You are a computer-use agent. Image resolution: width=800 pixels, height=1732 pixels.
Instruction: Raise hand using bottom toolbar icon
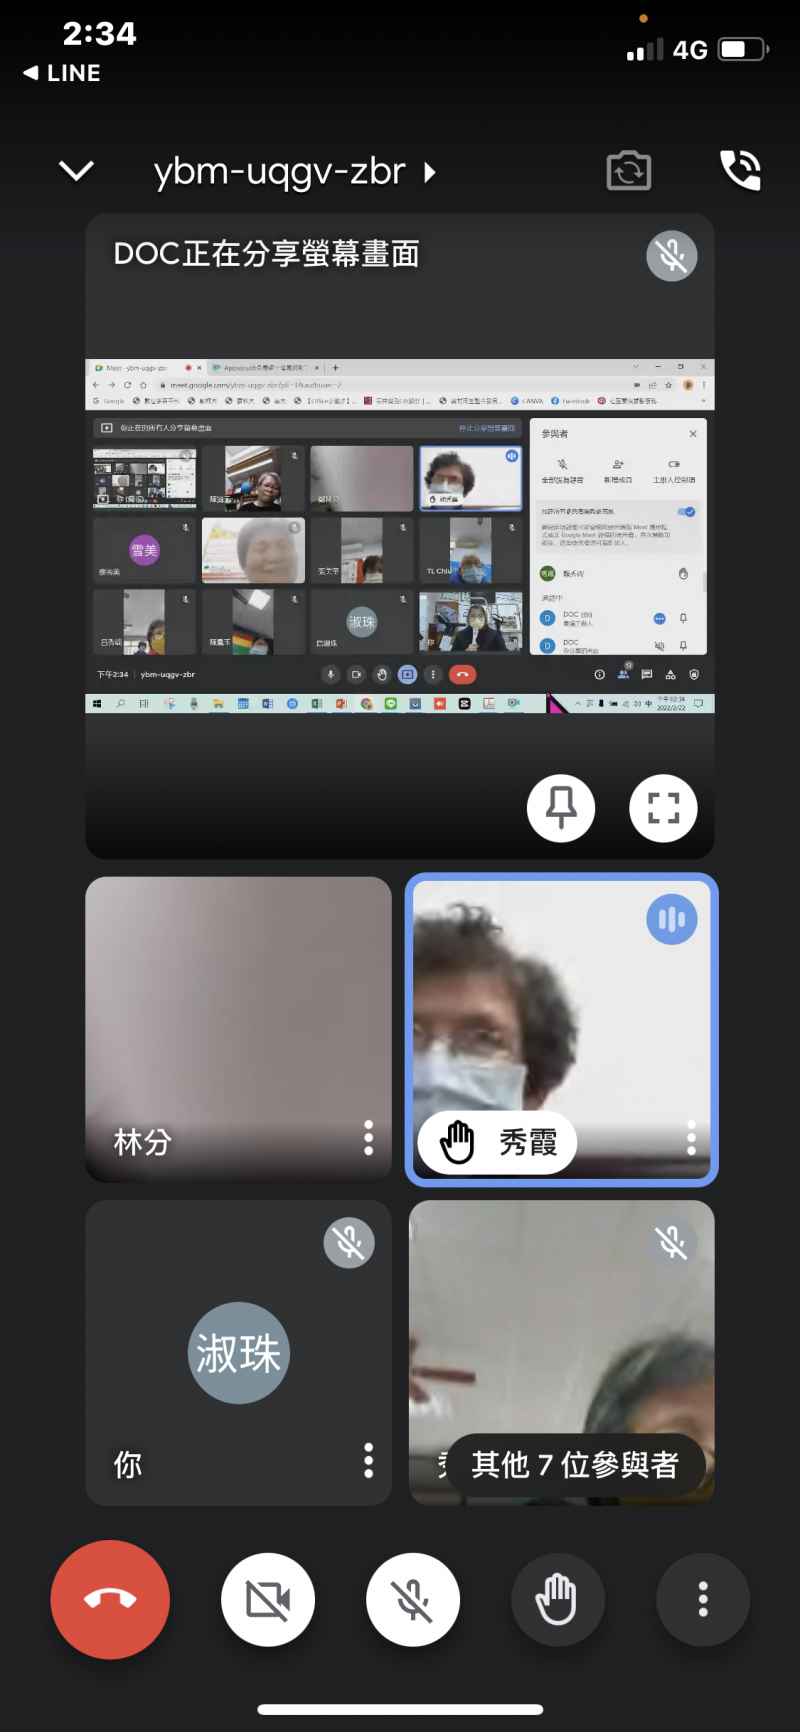tap(557, 1599)
